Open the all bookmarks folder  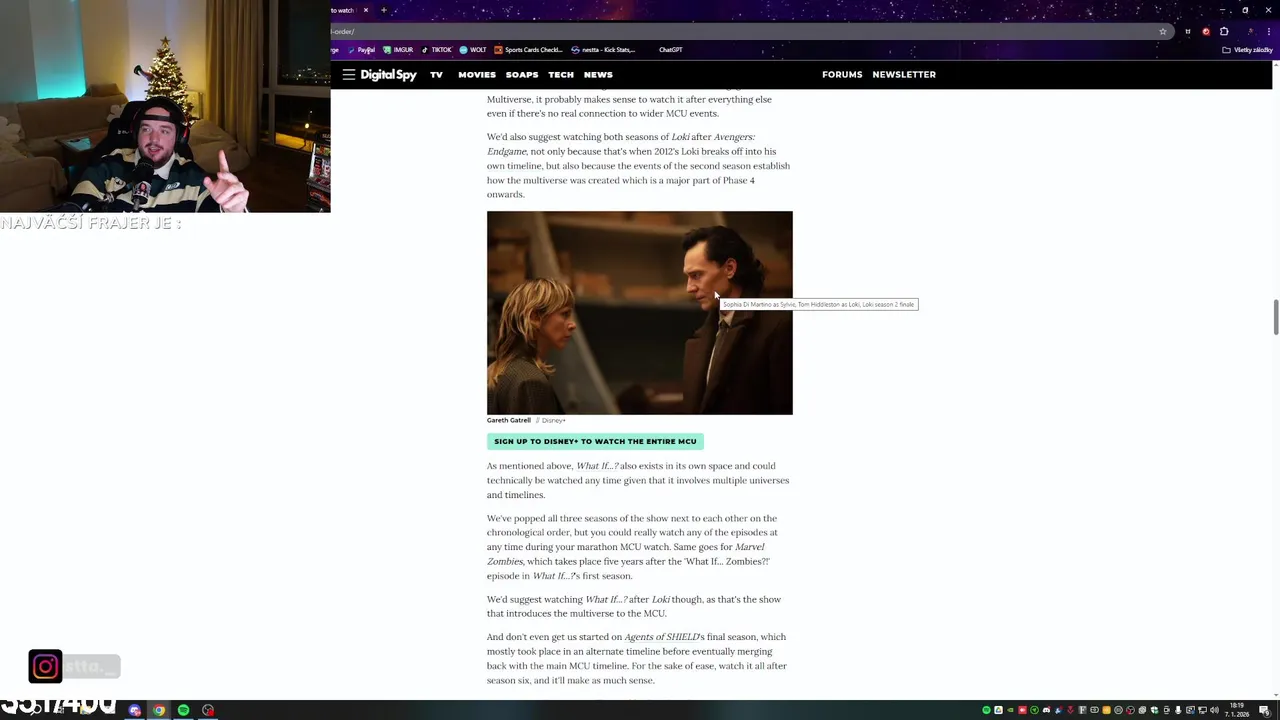click(1248, 50)
